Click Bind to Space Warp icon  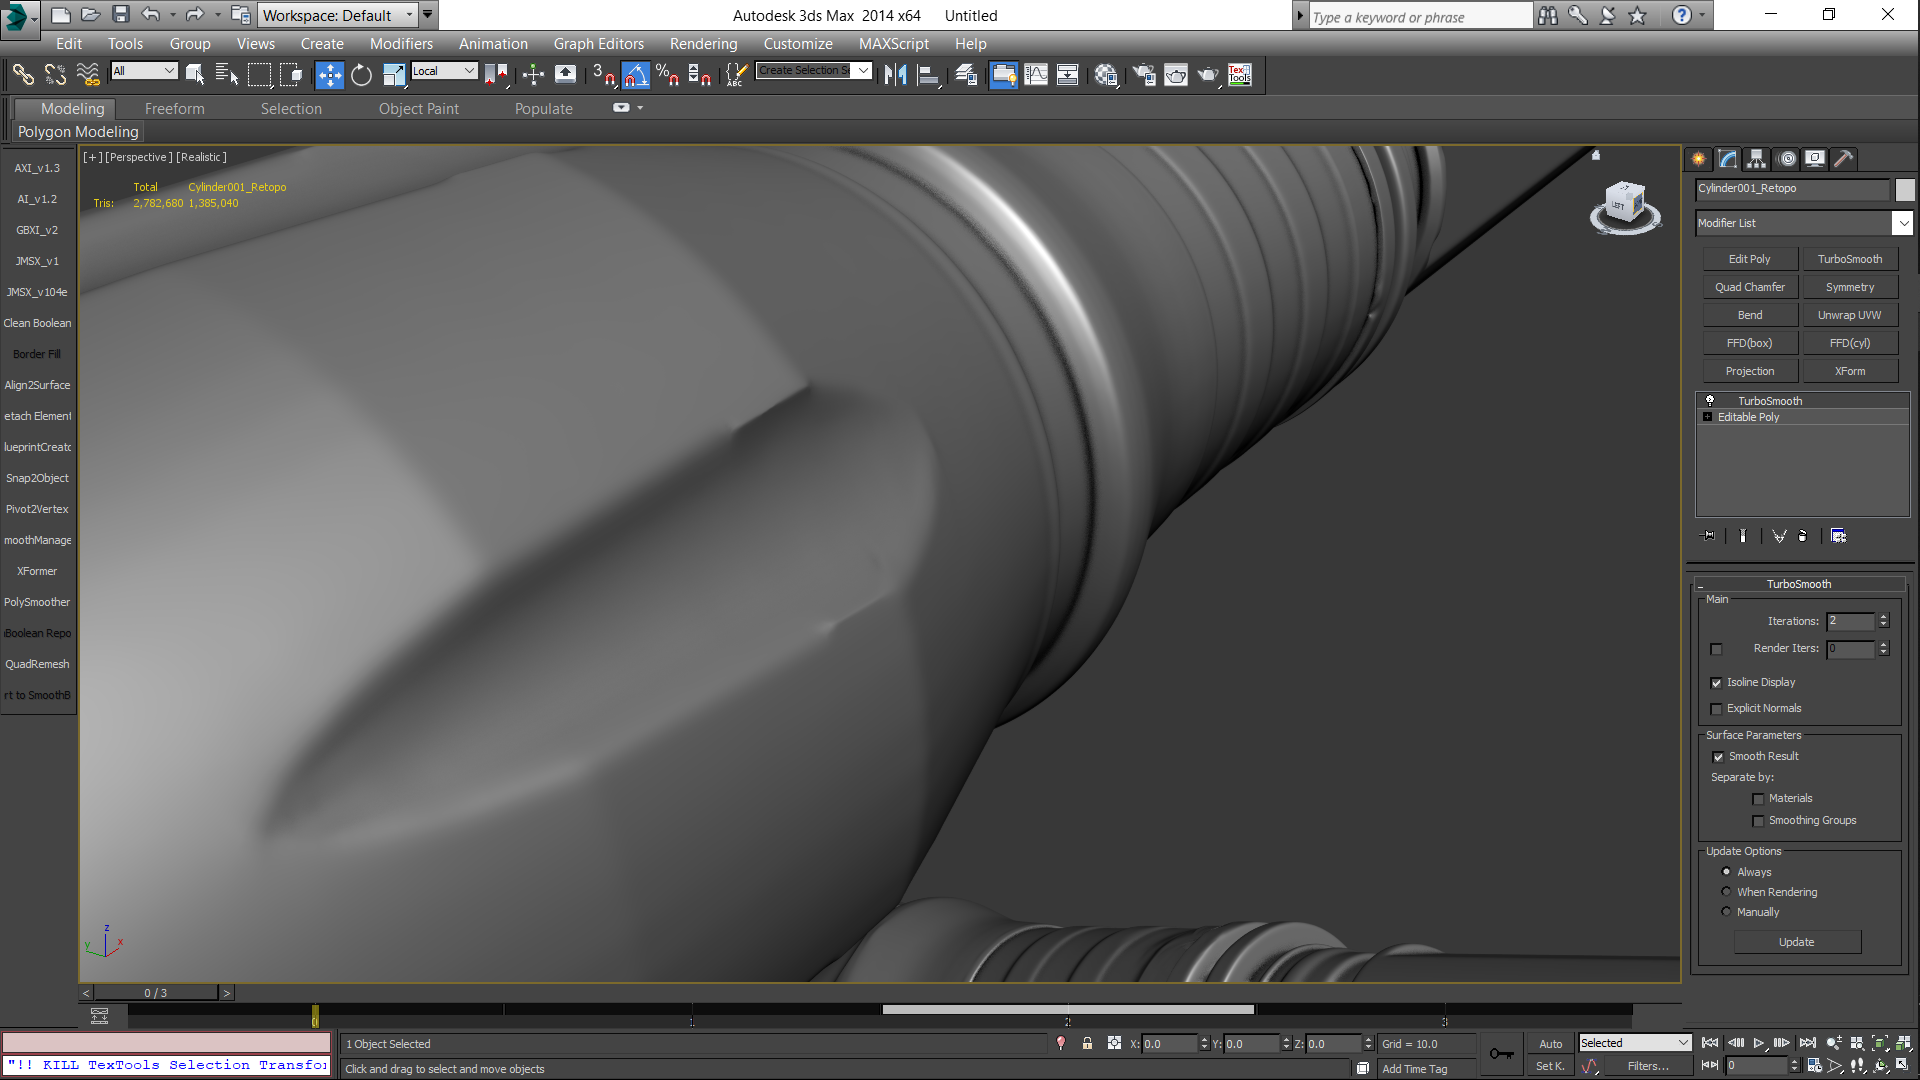88,75
